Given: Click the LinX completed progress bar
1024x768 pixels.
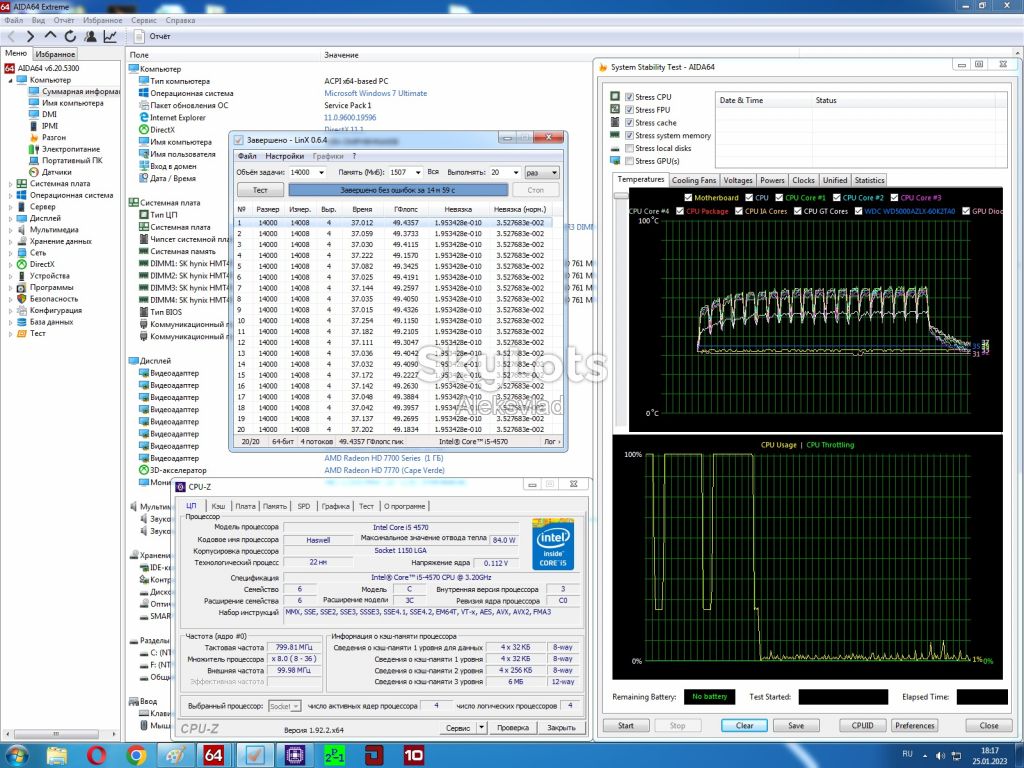Looking at the screenshot, I should click(398, 190).
